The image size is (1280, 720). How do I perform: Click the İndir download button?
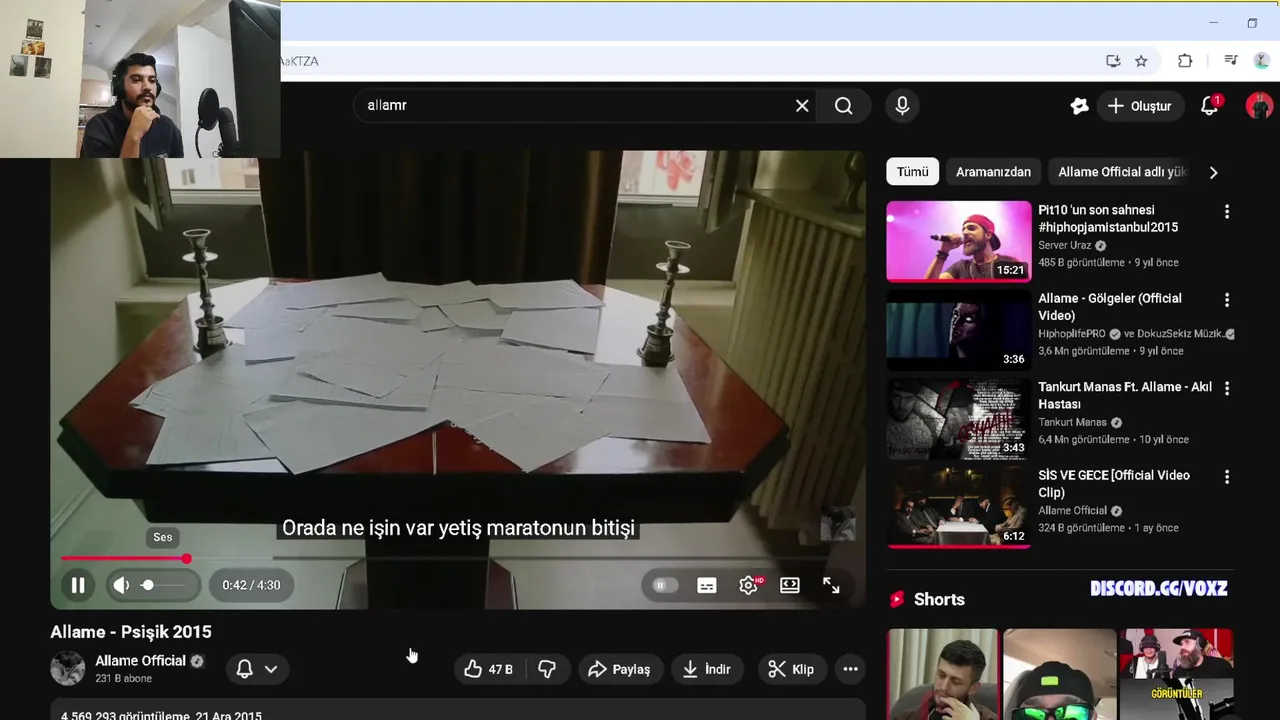pyautogui.click(x=706, y=669)
